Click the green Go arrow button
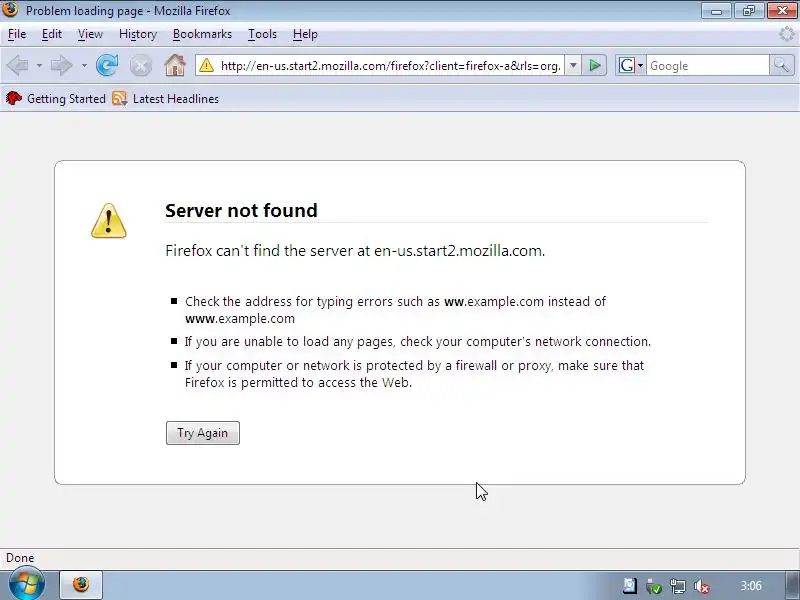800x600 pixels. (x=594, y=65)
